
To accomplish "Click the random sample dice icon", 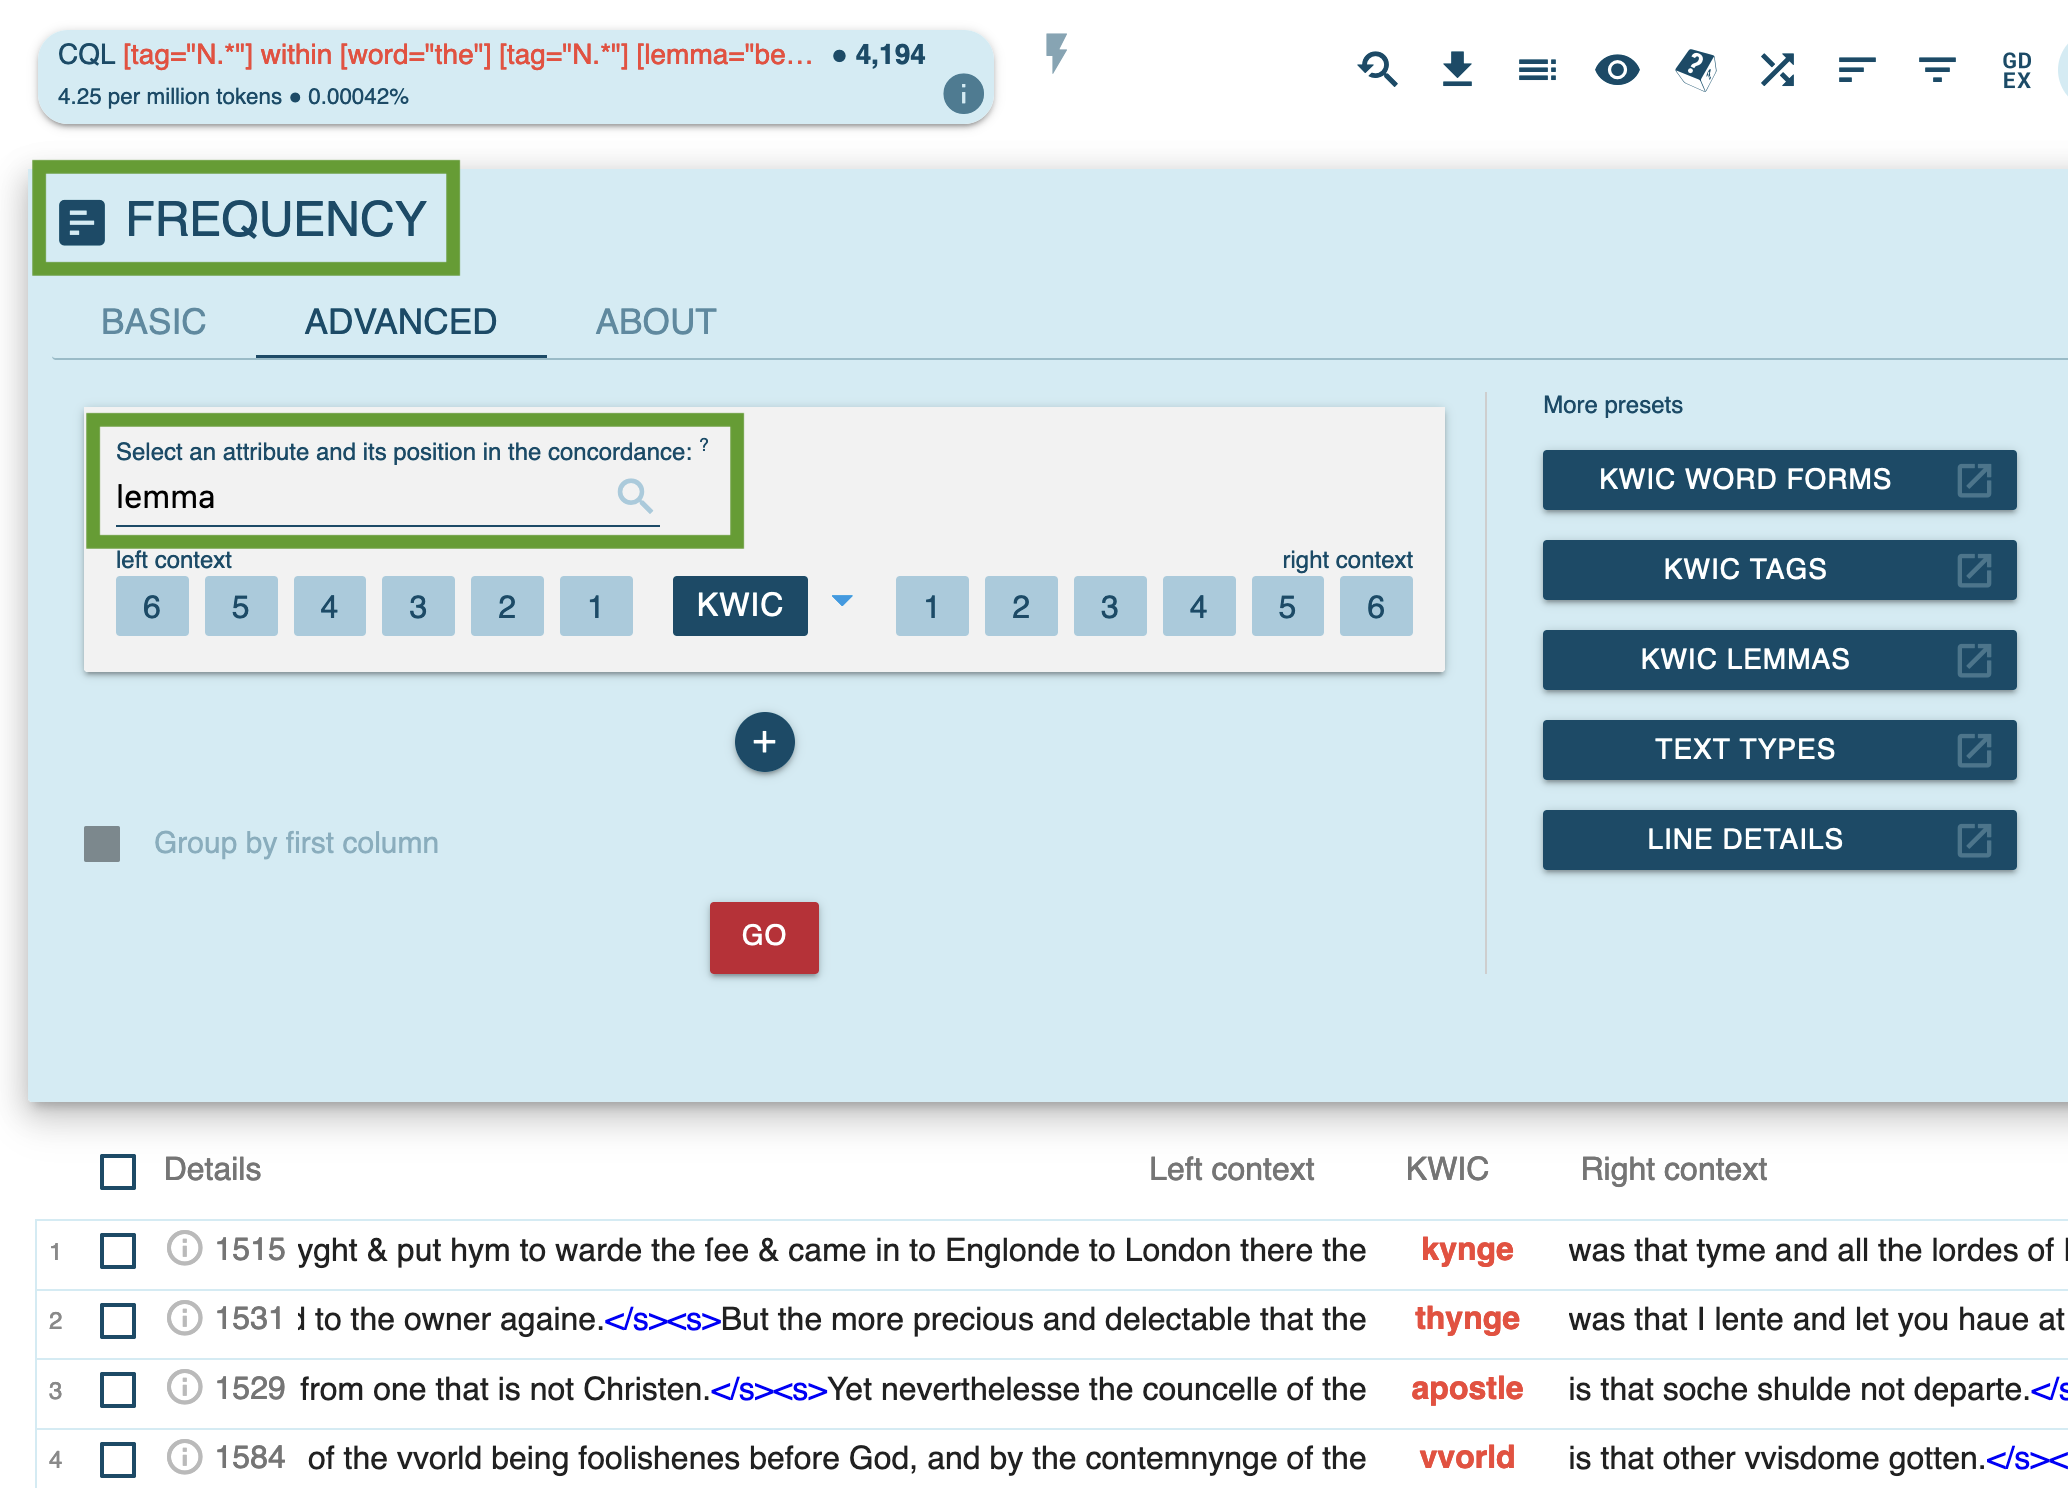I will (x=1696, y=70).
